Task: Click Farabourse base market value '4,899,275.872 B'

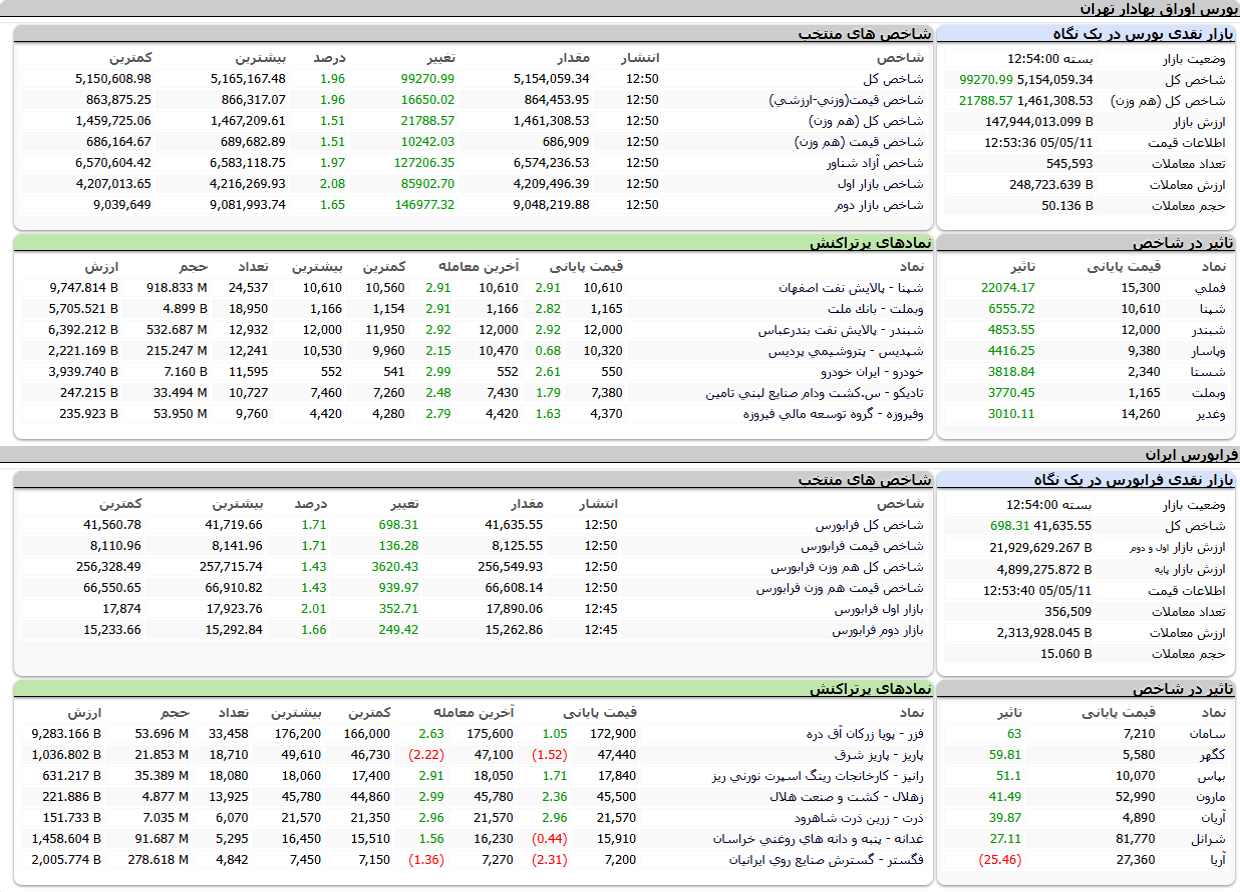Action: [x=1045, y=570]
